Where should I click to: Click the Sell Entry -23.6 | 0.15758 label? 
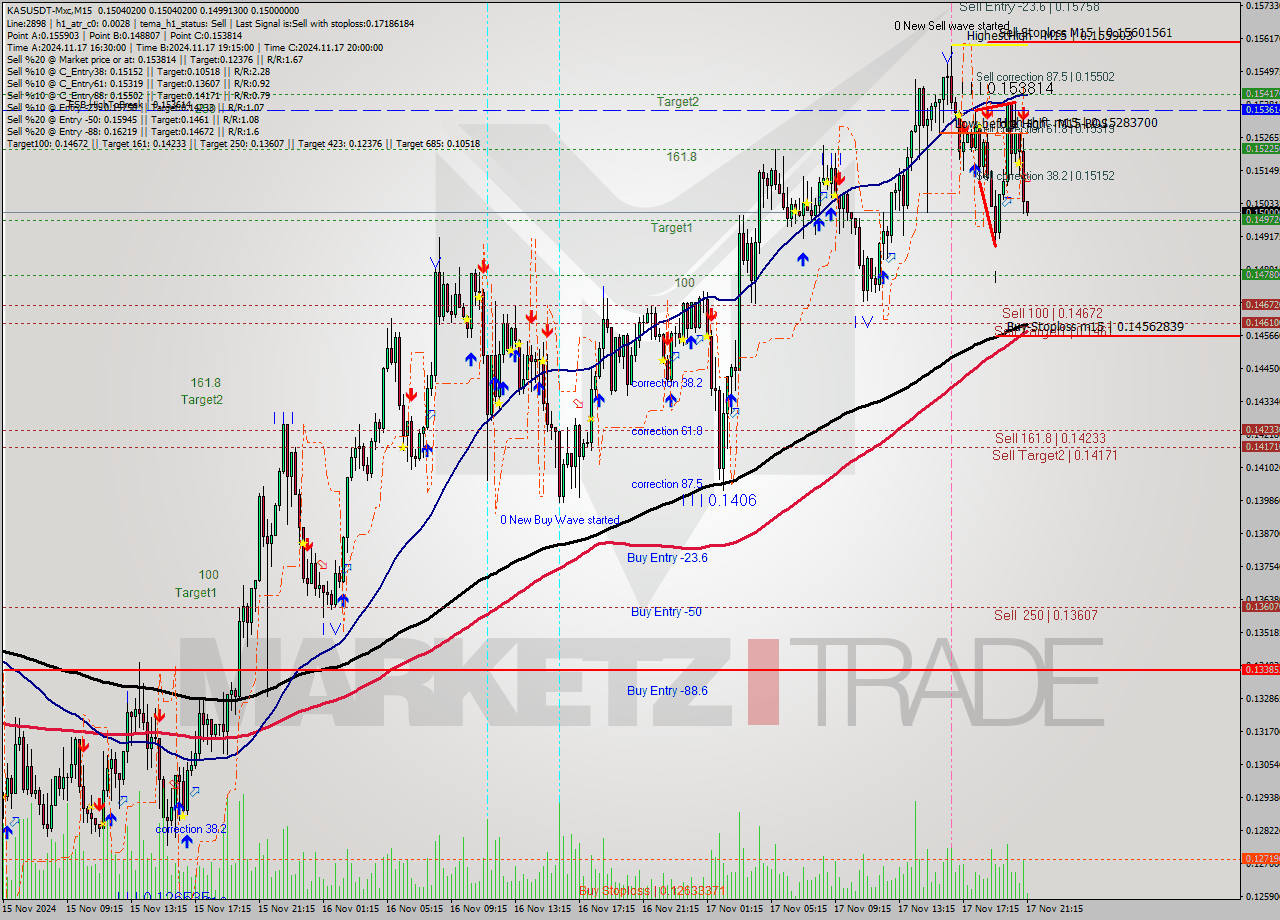(x=1029, y=7)
